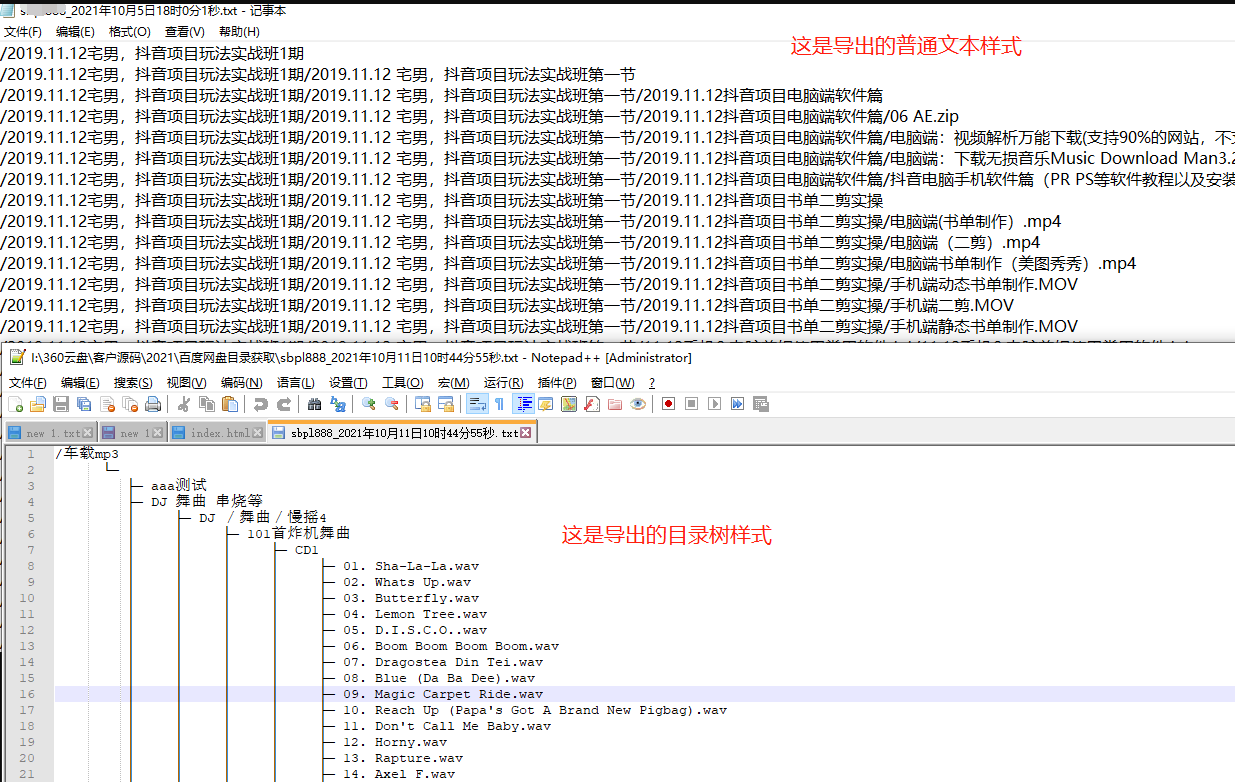Open Find with the binoculars icon

[x=314, y=404]
